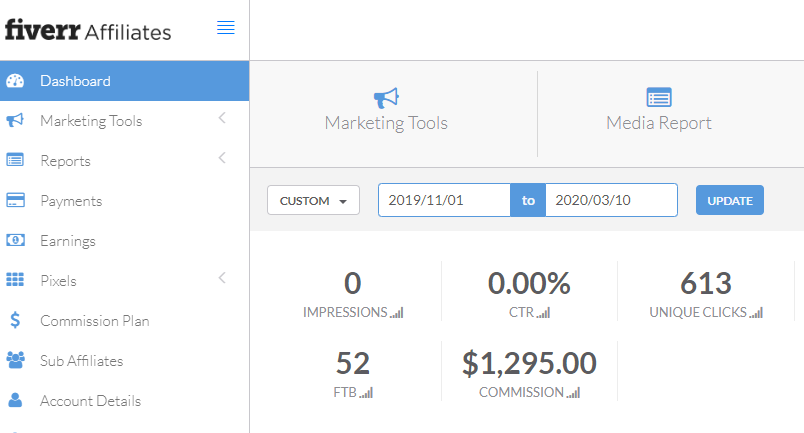Click the Earnings money icon

pyautogui.click(x=15, y=241)
